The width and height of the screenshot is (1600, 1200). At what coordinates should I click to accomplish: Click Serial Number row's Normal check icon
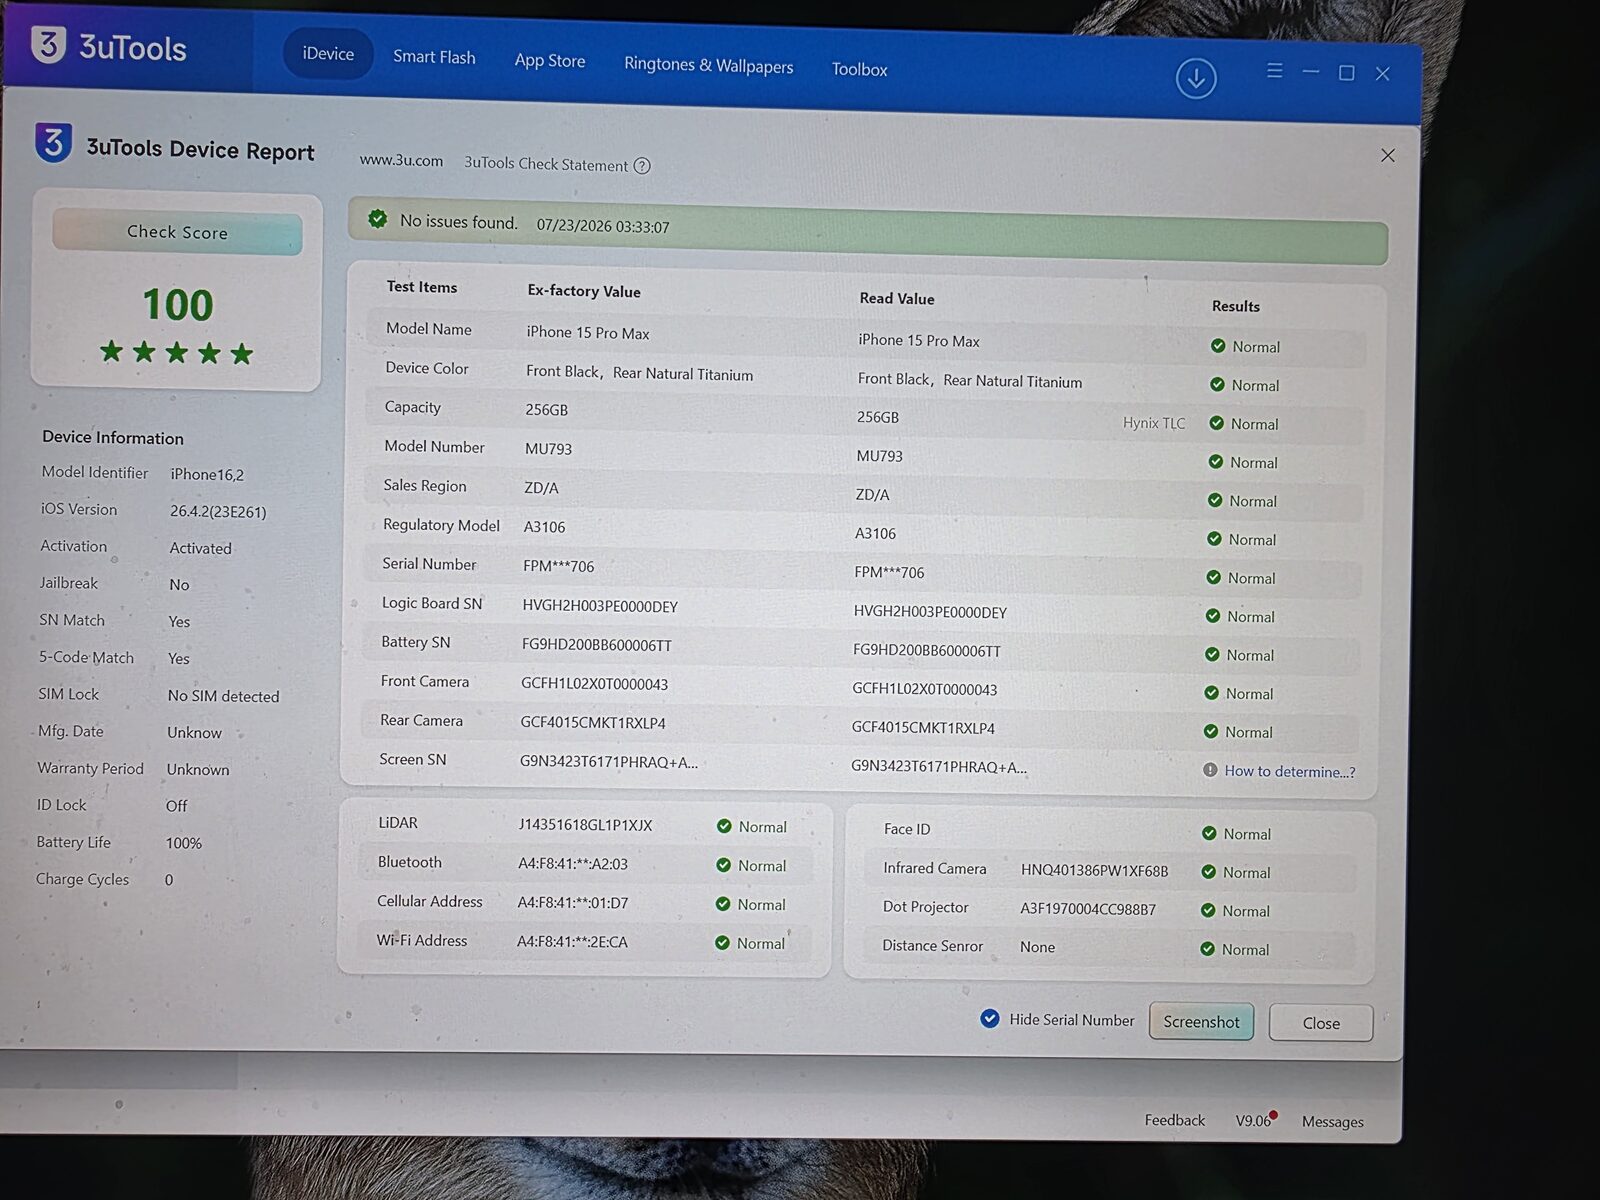(1213, 577)
